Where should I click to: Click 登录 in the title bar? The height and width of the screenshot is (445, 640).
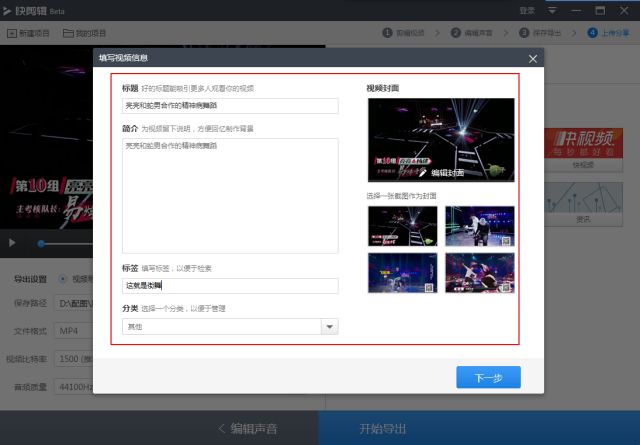coord(527,11)
